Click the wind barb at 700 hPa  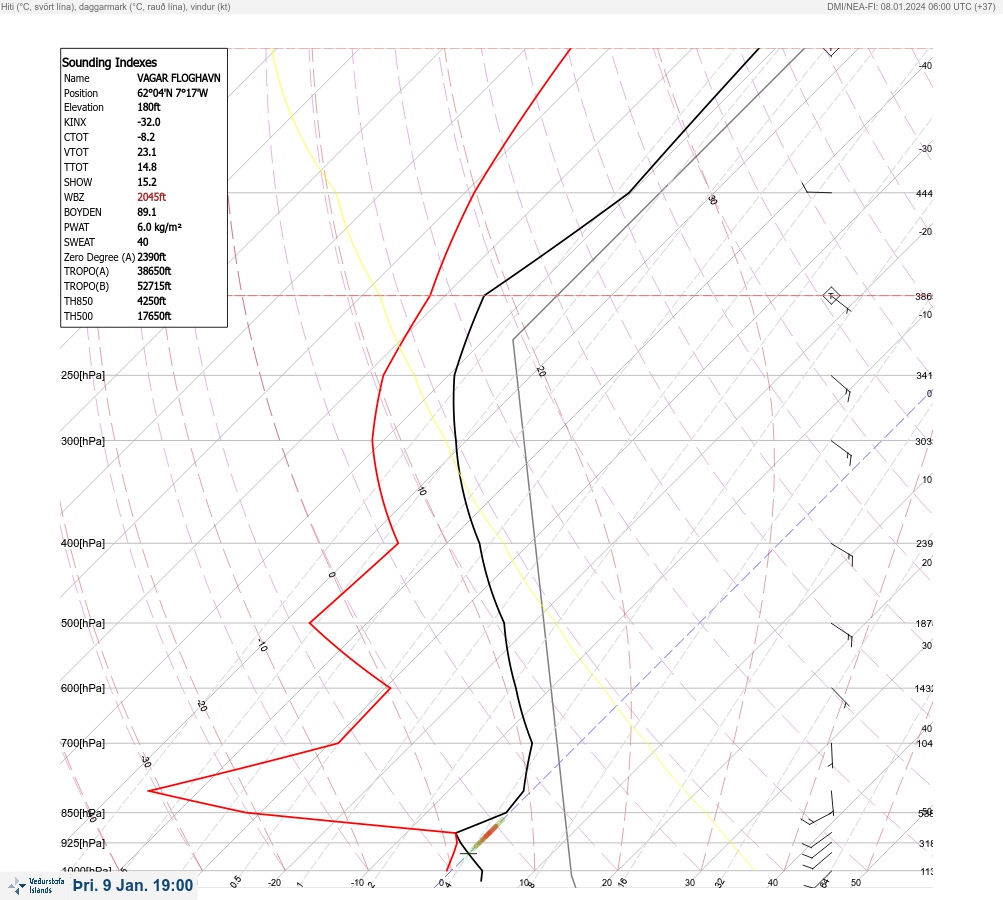pos(832,755)
